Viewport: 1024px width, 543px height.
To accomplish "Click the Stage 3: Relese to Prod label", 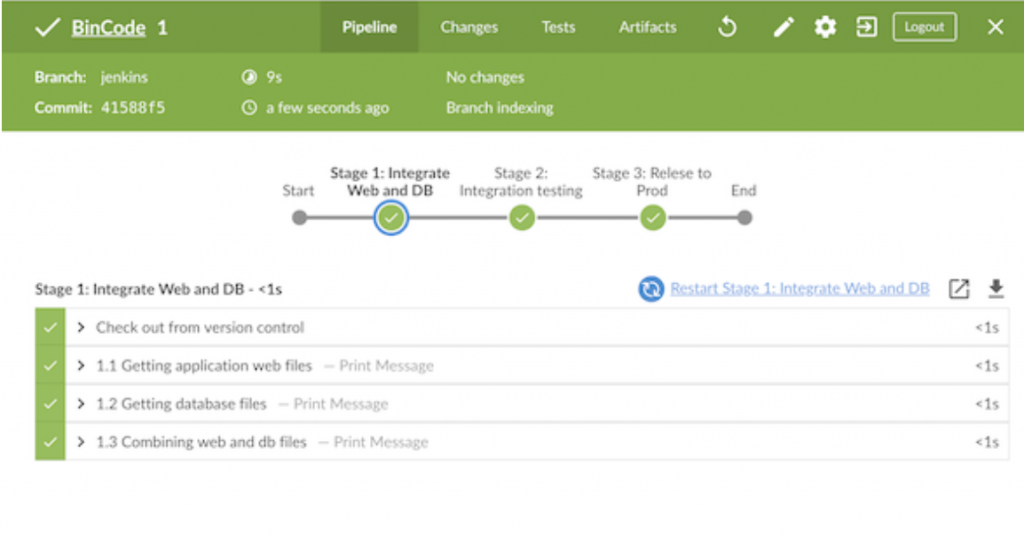I will click(x=652, y=182).
